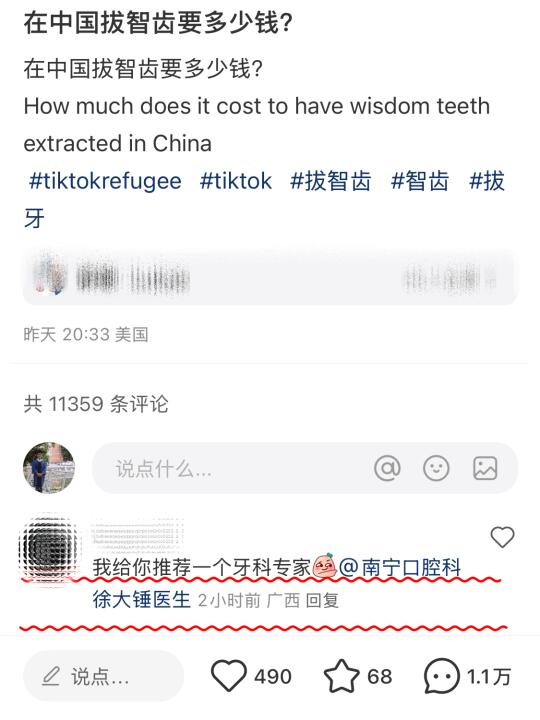The image size is (540, 720).
Task: Like the comment recommending a dentist
Action: pos(502,537)
